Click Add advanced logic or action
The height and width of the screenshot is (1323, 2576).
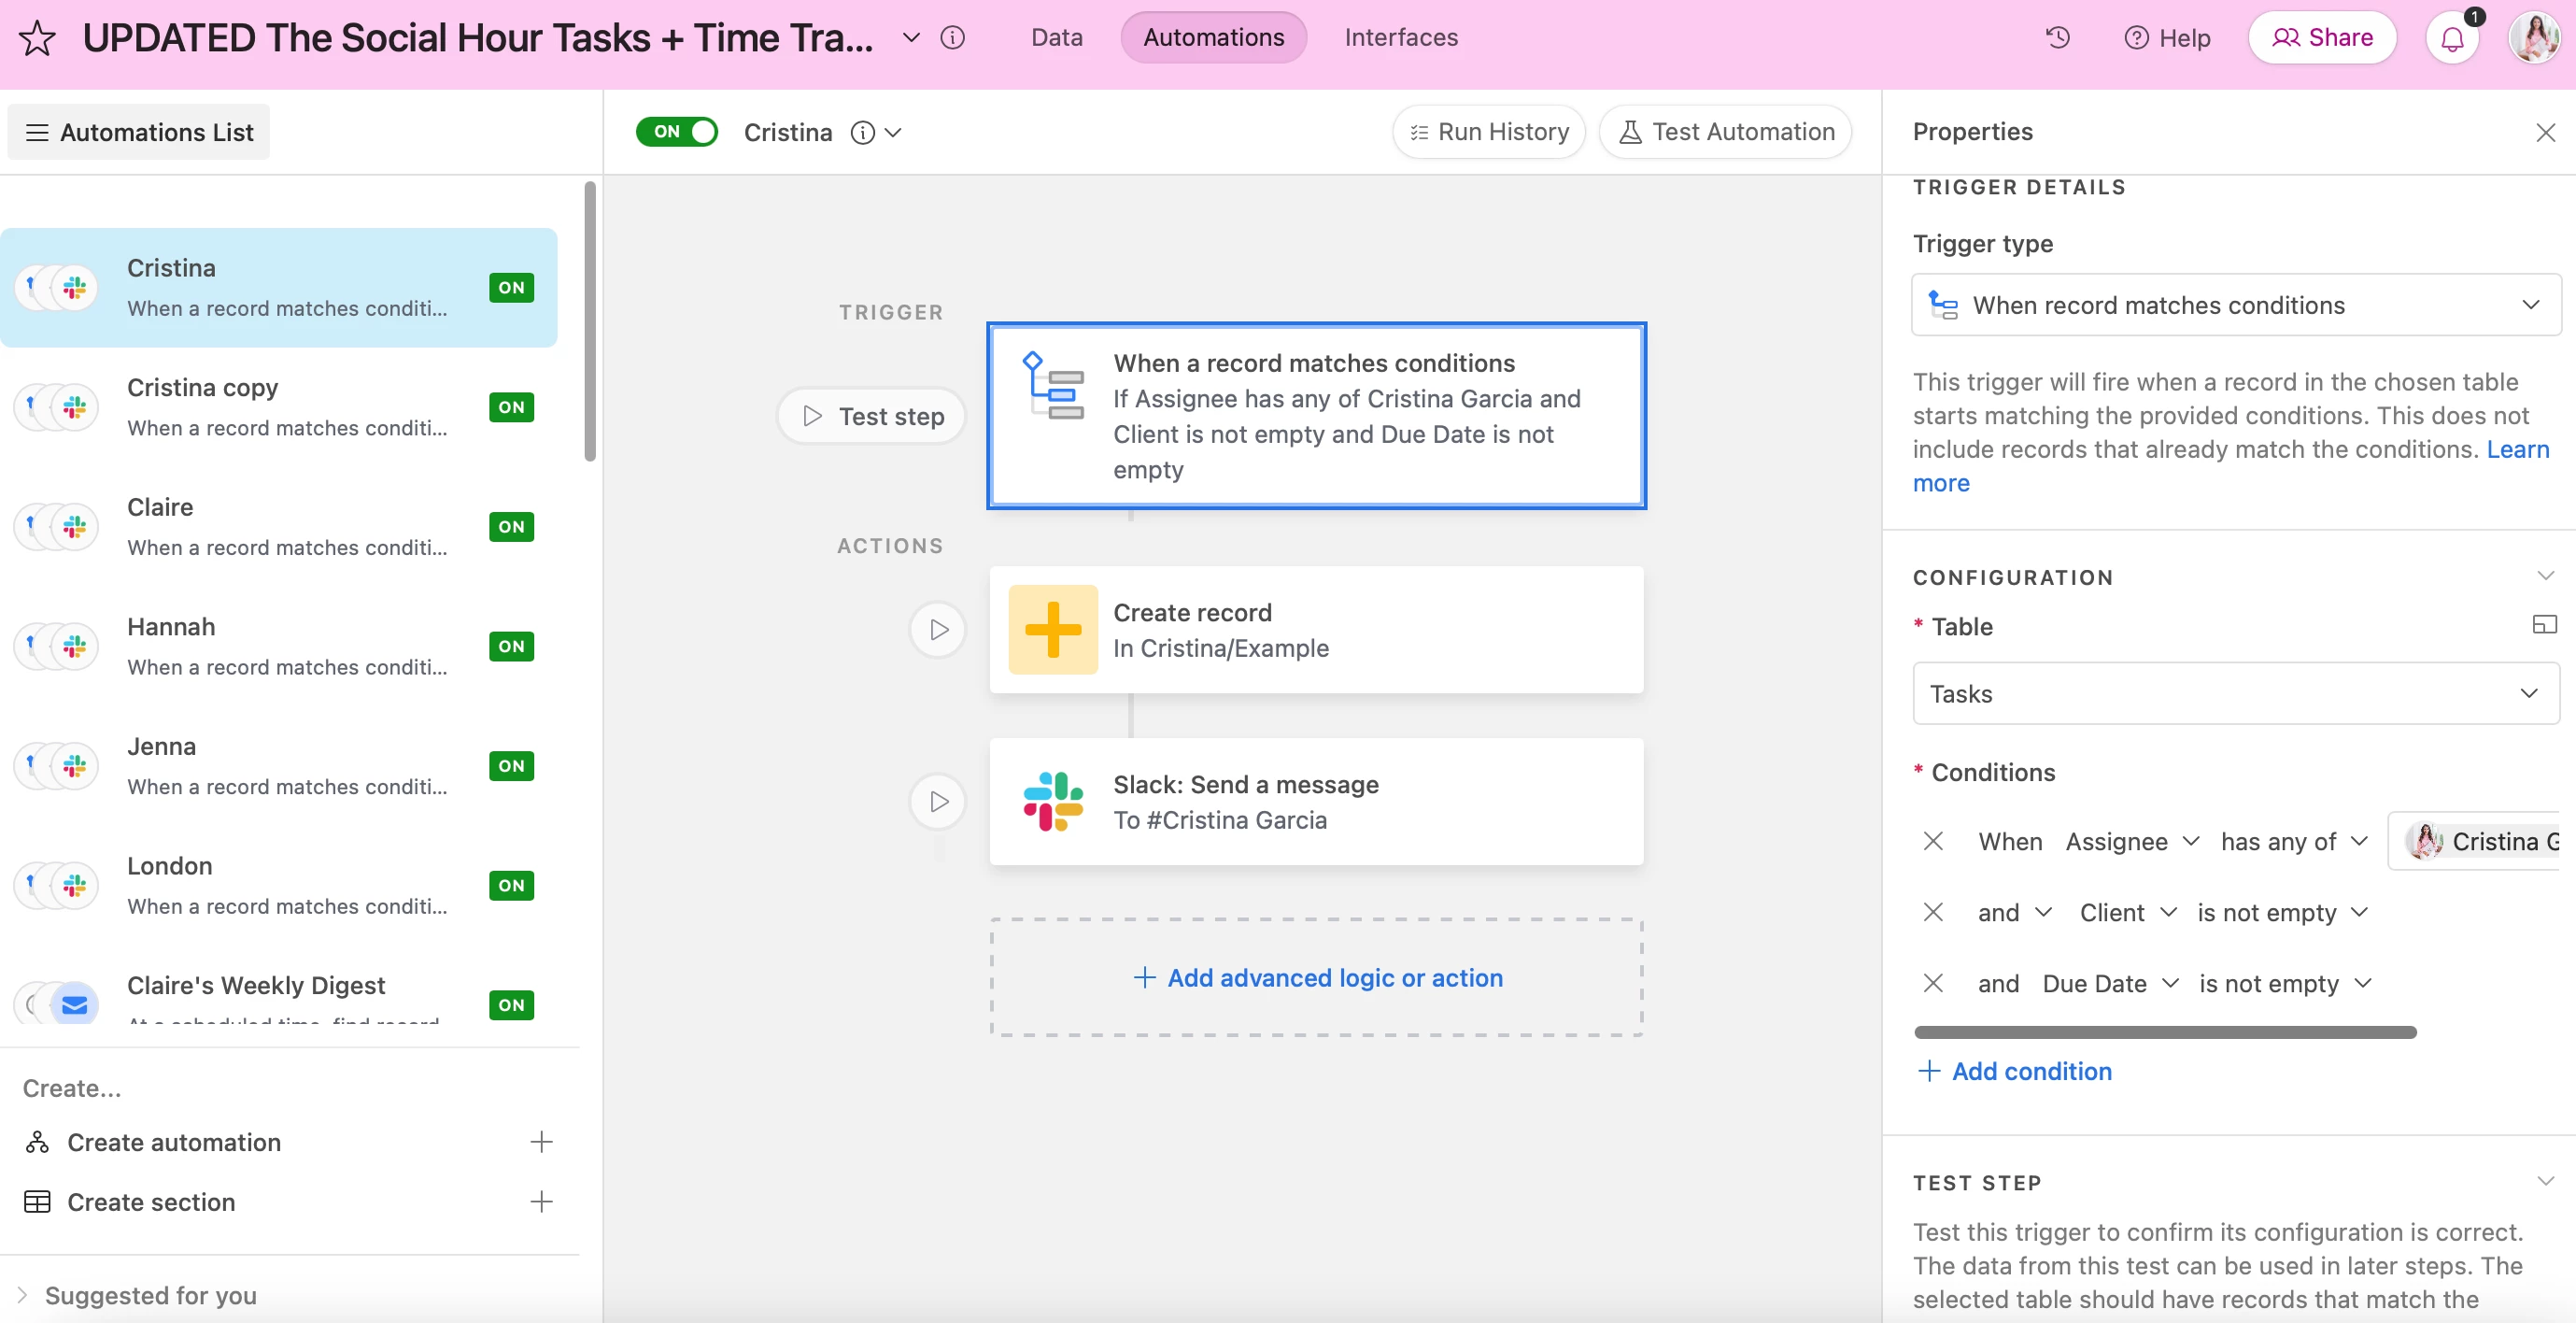(x=1317, y=978)
